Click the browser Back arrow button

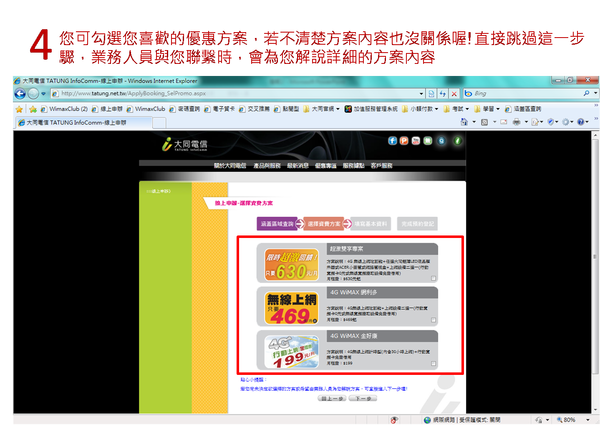(20, 93)
